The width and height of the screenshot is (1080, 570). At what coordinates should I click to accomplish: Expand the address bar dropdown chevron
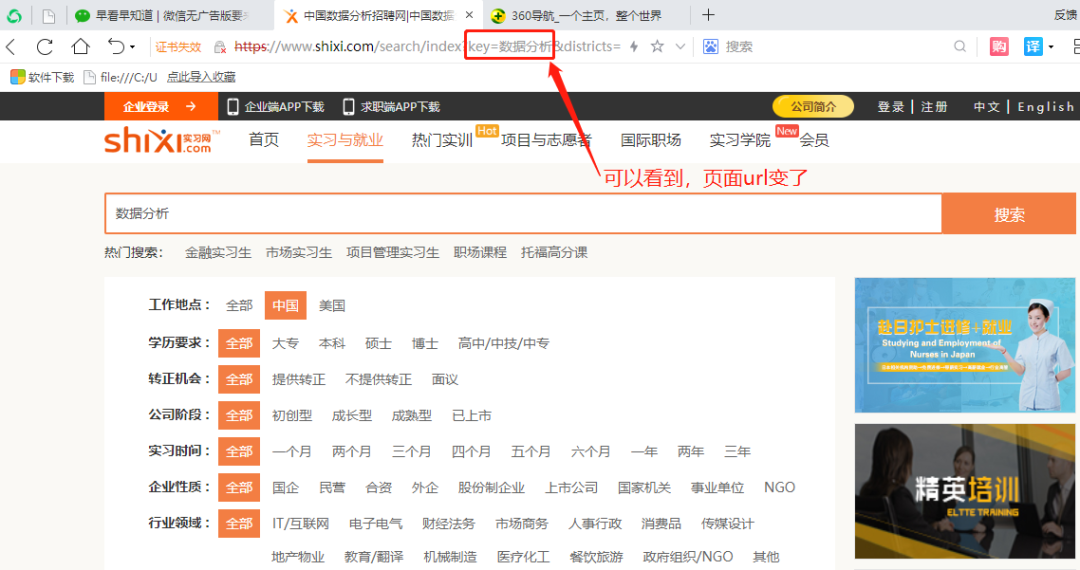[681, 47]
